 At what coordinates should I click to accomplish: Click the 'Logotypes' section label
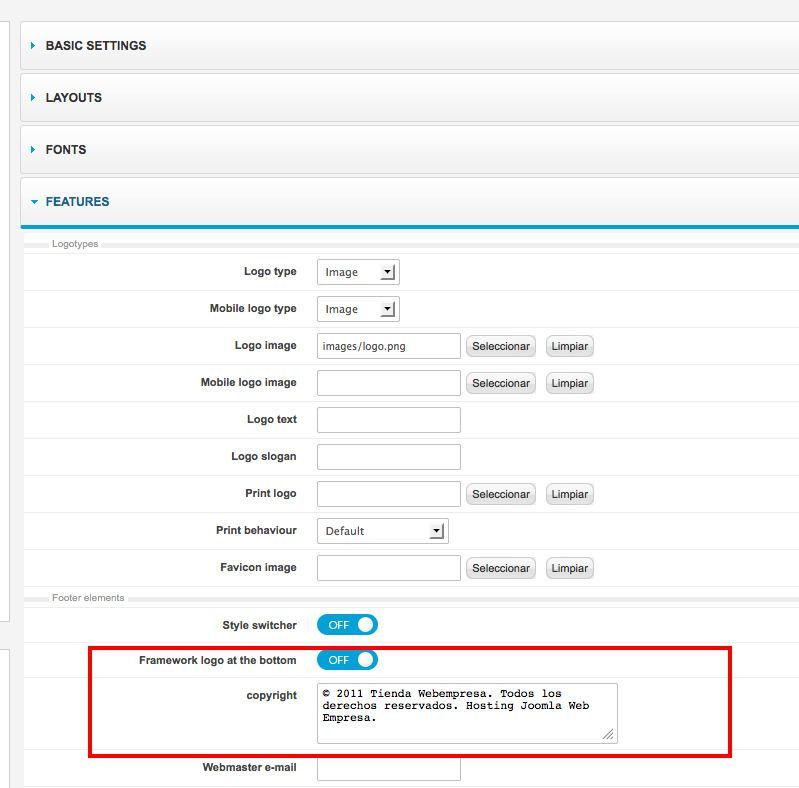tap(75, 244)
